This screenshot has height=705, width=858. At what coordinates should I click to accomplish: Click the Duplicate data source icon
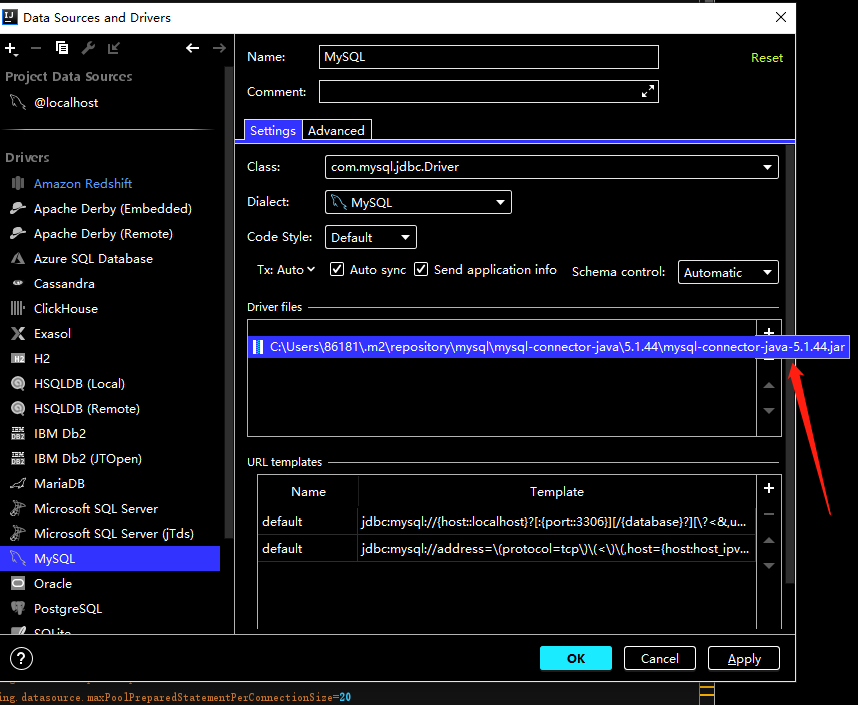pyautogui.click(x=62, y=48)
